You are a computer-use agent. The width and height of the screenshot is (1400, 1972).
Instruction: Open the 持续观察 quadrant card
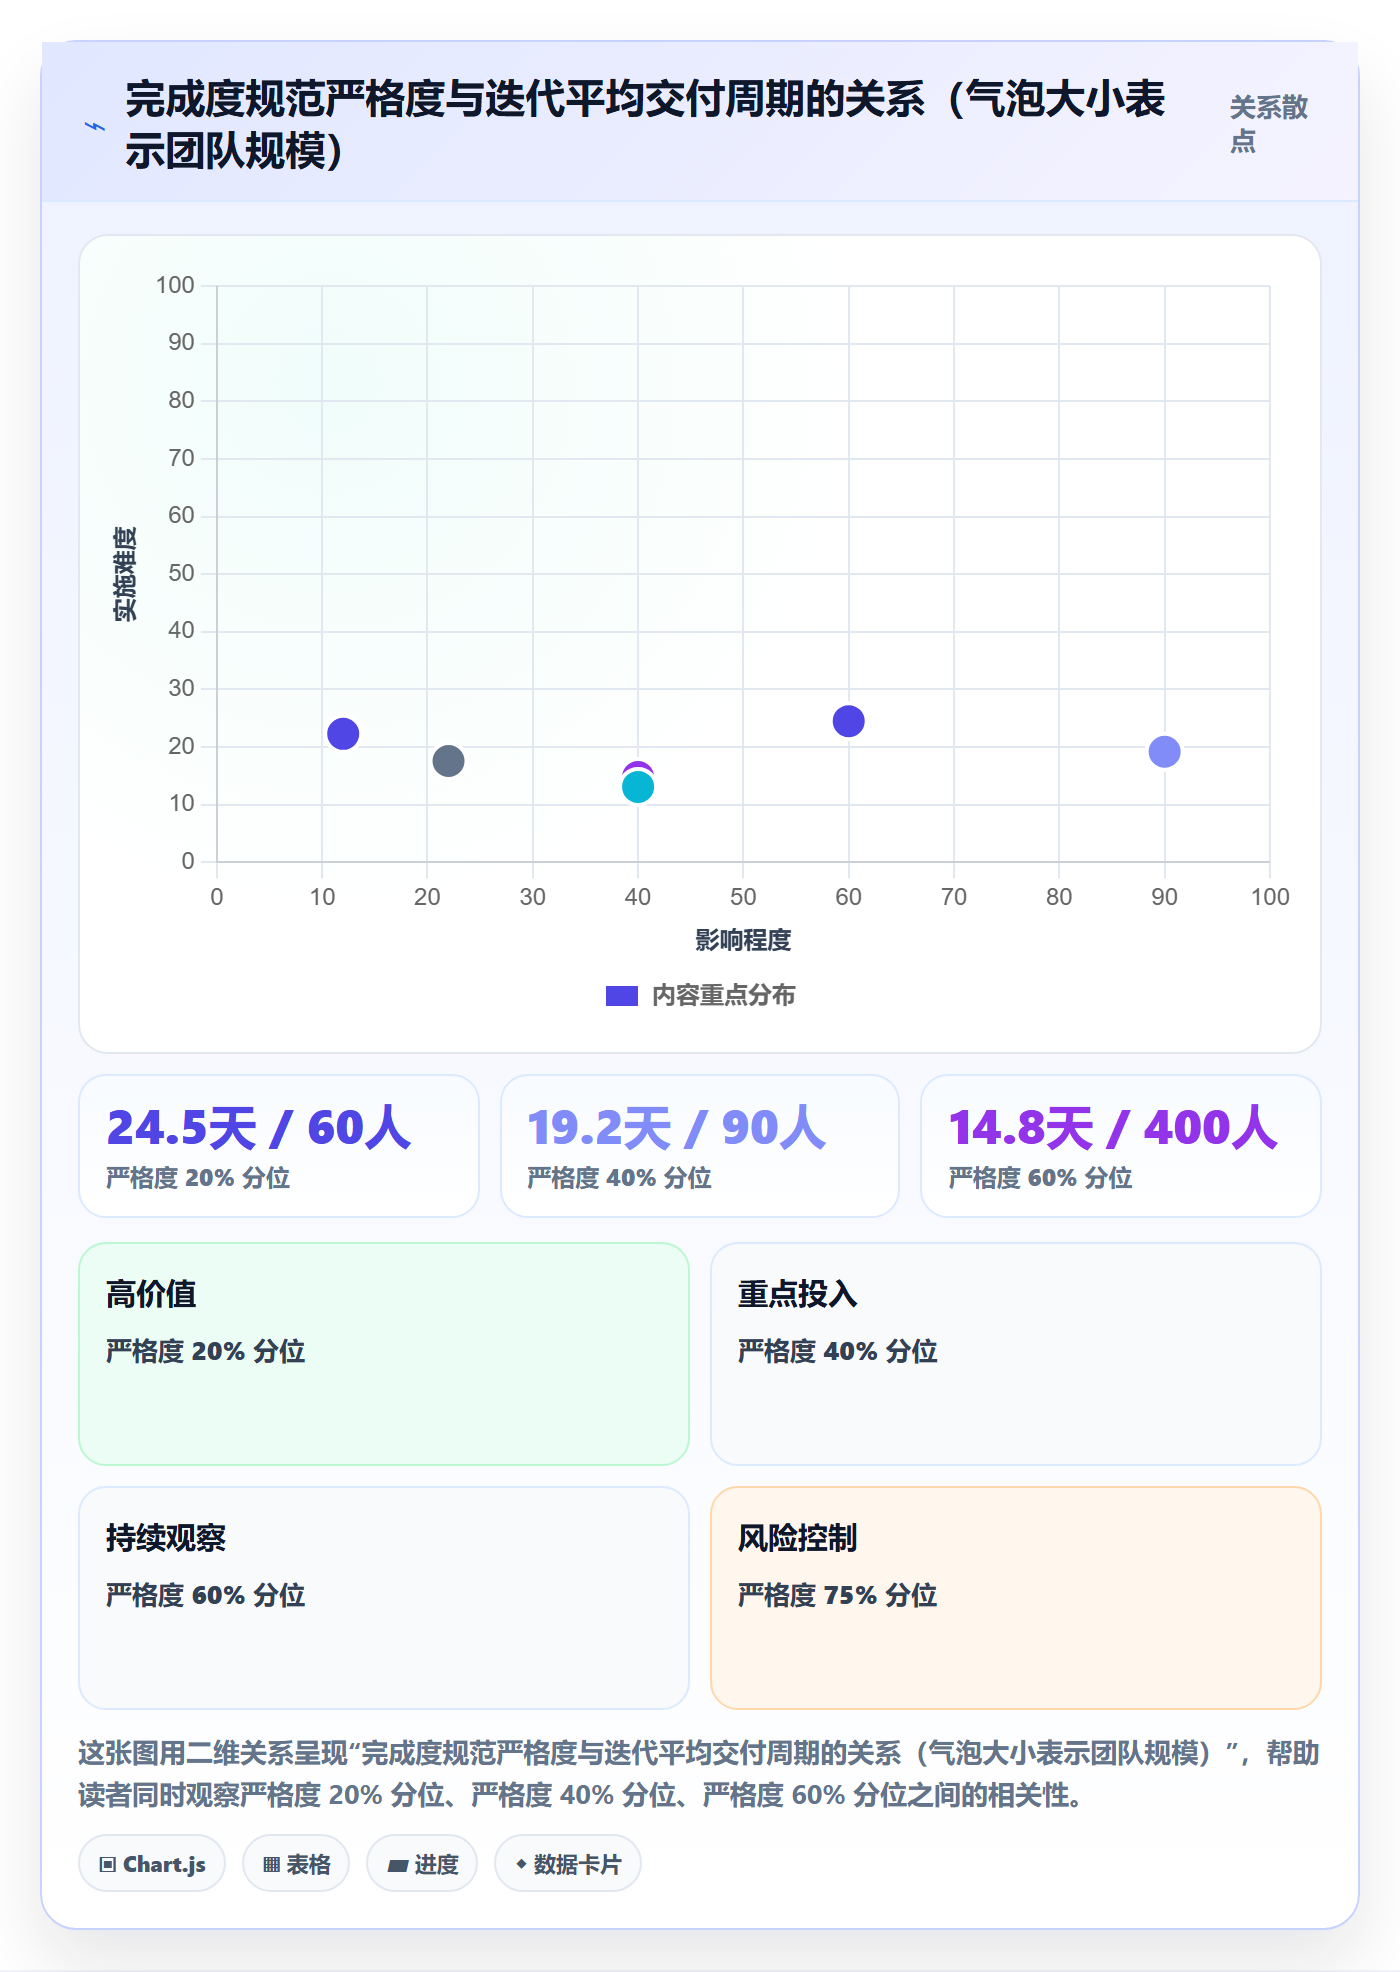[x=384, y=1598]
